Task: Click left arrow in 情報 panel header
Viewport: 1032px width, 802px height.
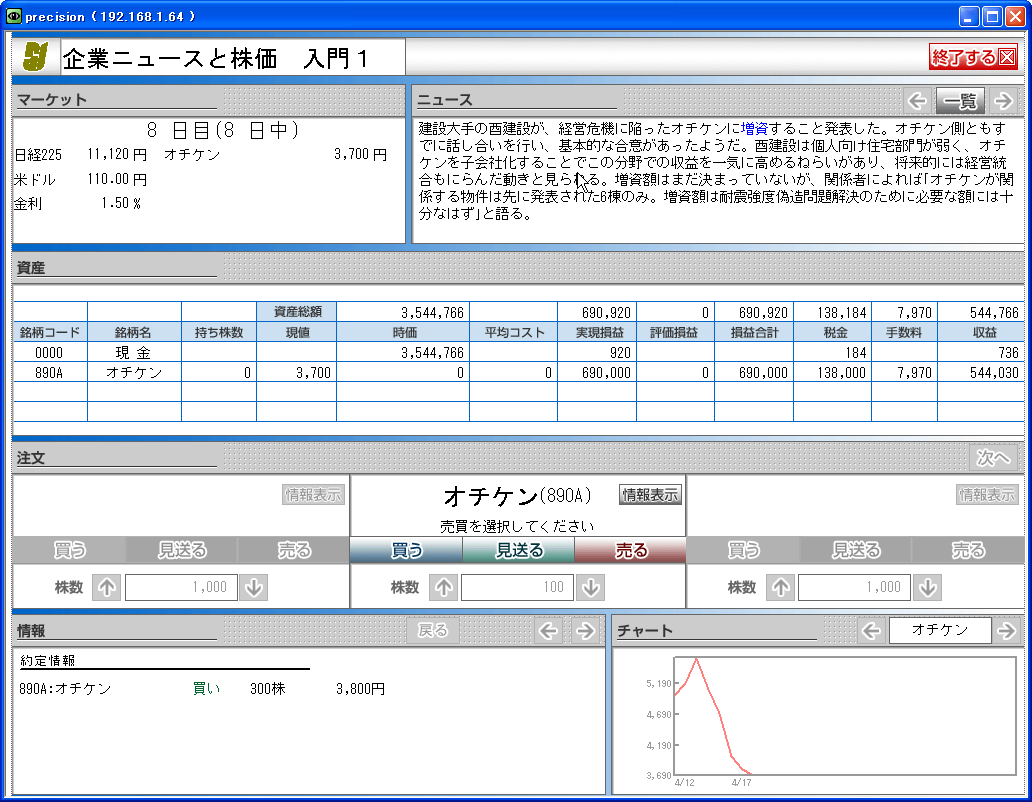Action: pyautogui.click(x=548, y=631)
